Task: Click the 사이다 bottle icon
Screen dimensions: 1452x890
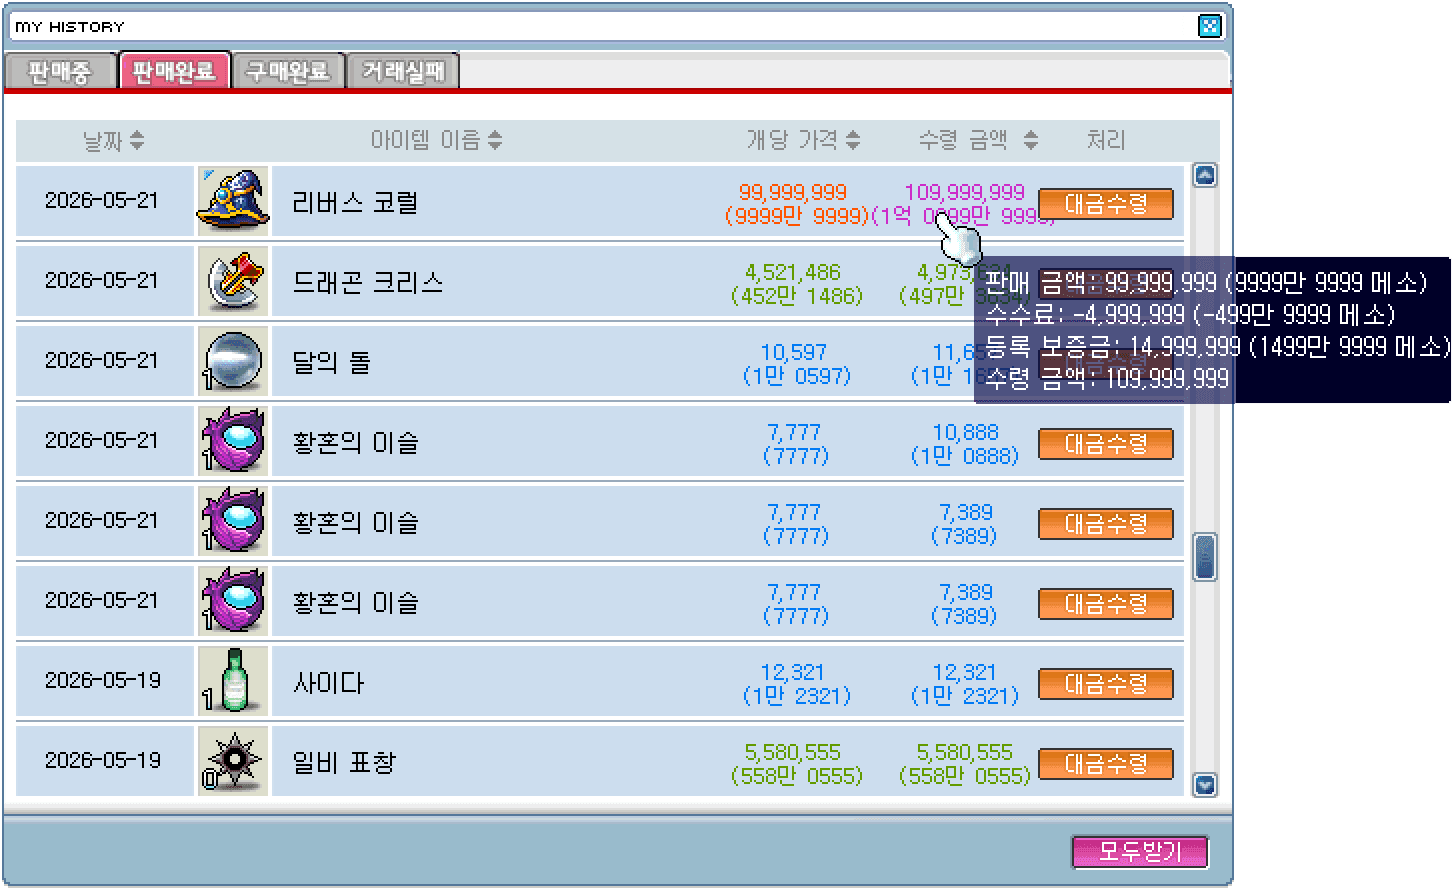Action: (233, 680)
